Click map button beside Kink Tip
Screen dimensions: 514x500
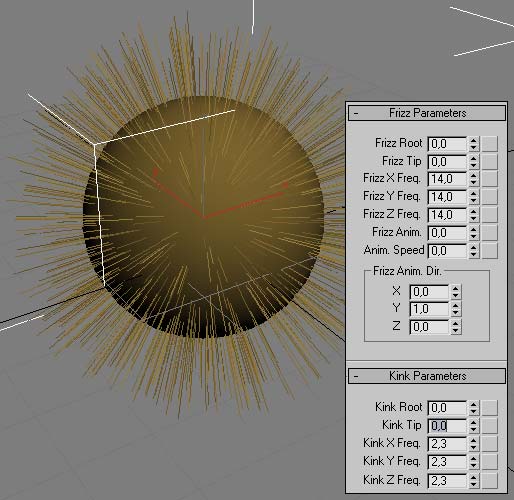pos(490,426)
